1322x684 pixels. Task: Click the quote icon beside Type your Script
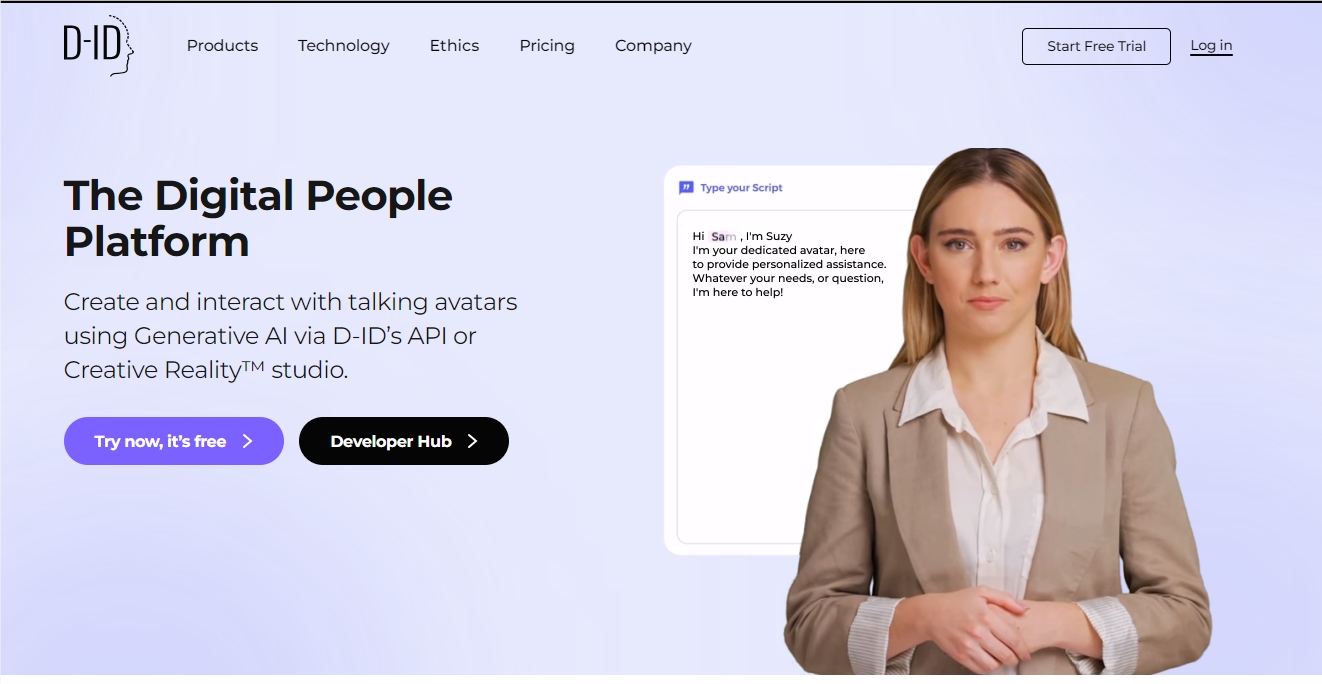686,187
